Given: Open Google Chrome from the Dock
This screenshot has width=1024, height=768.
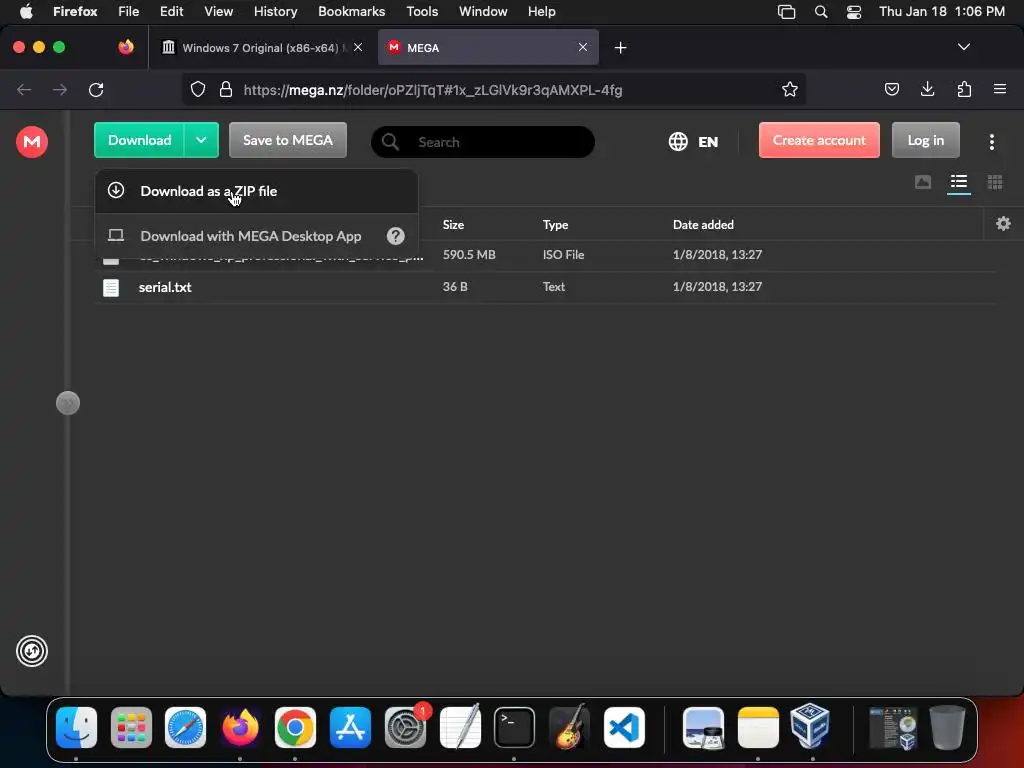Looking at the screenshot, I should coord(295,728).
